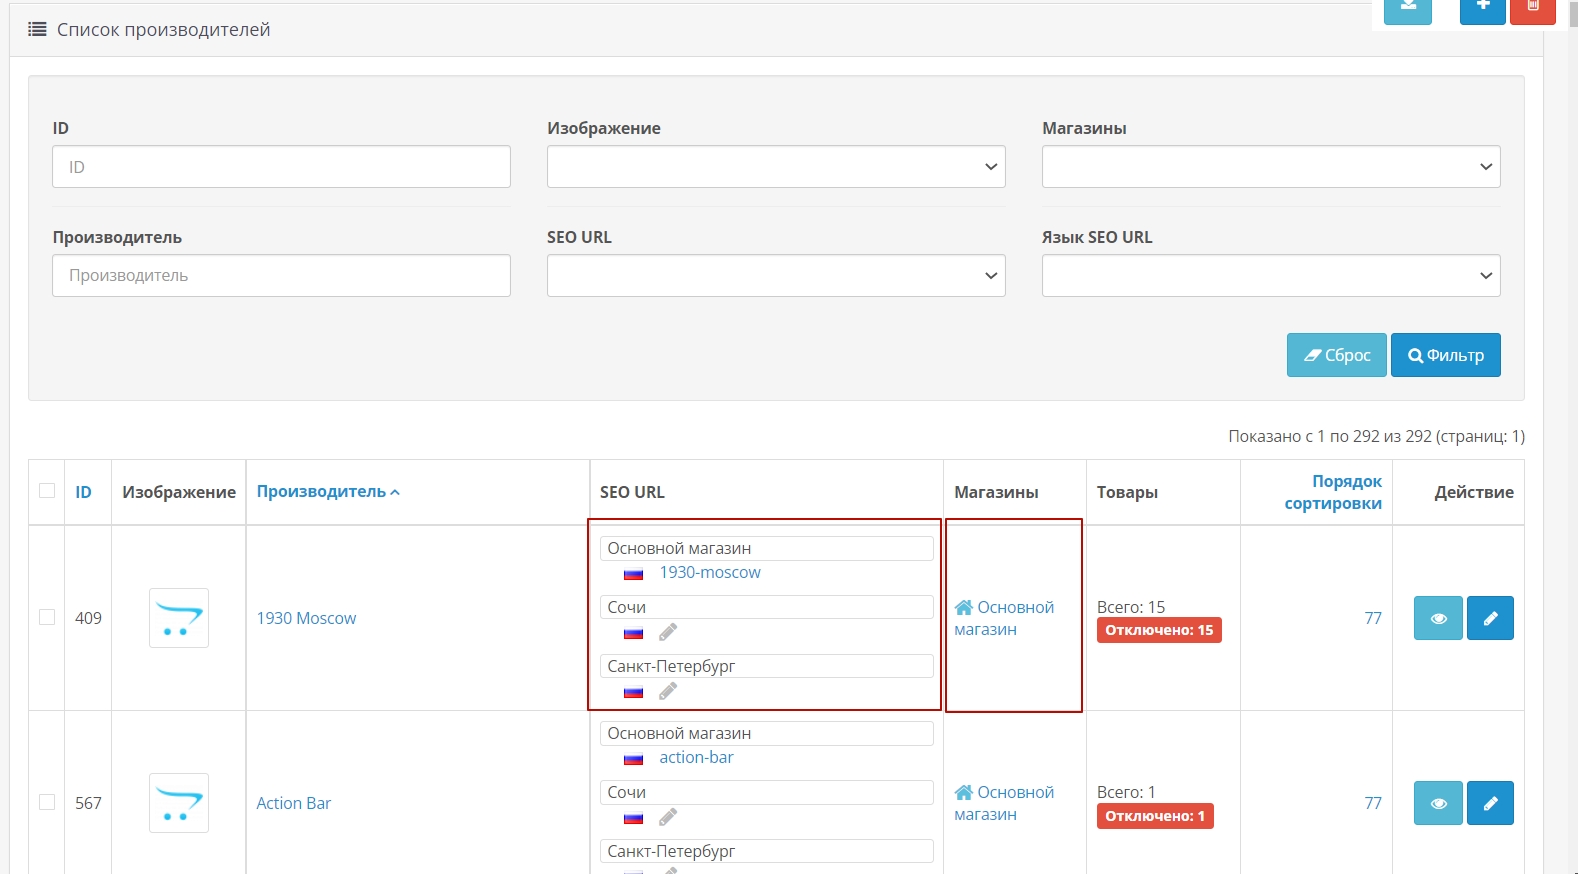The height and width of the screenshot is (874, 1578).
Task: Sort by Порядок сортировки column header
Action: coord(1333,492)
